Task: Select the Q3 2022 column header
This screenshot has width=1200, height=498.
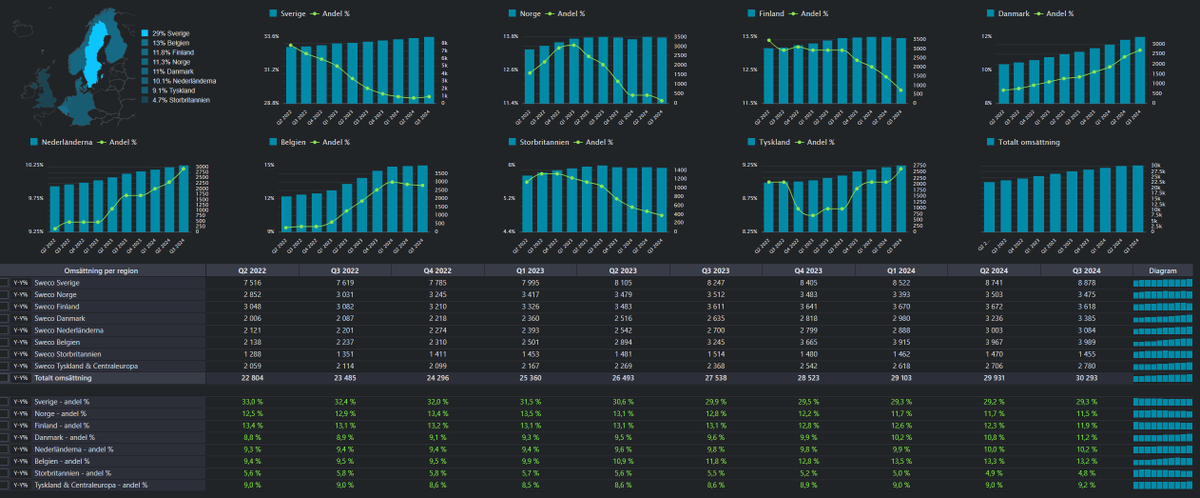Action: pyautogui.click(x=344, y=270)
